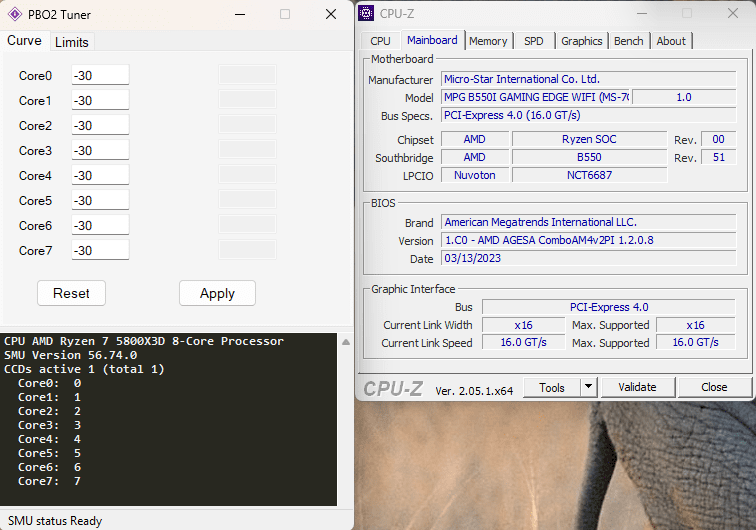Image resolution: width=756 pixels, height=530 pixels.
Task: Click the log panel scrollbar up arrow
Action: pos(346,342)
